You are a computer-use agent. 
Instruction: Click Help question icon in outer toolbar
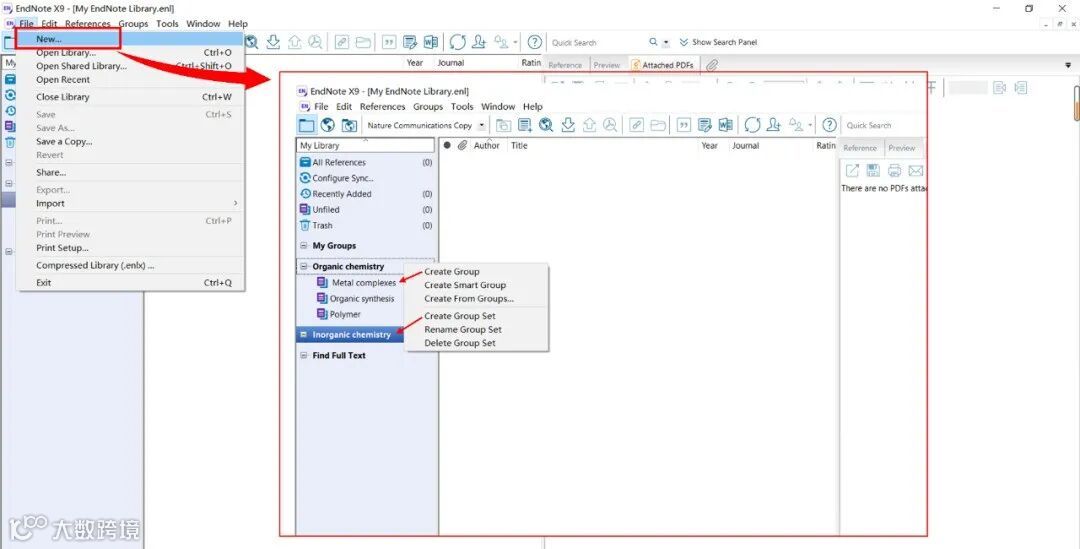(x=534, y=42)
